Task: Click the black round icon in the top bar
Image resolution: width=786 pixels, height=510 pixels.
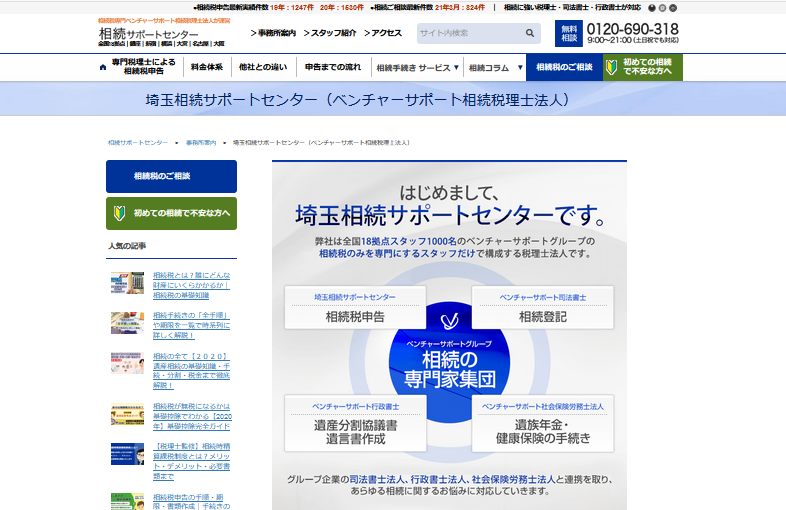Action: click(x=652, y=8)
